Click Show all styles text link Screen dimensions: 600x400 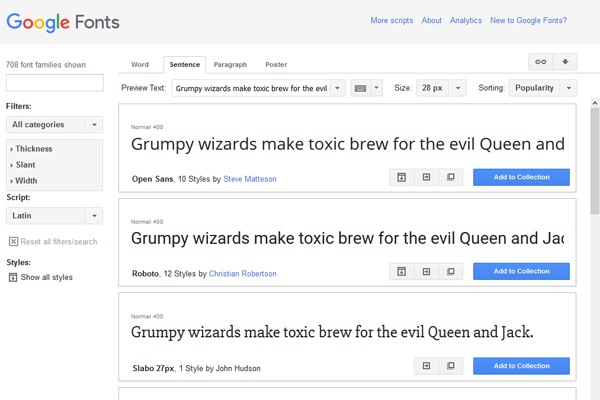pos(47,277)
